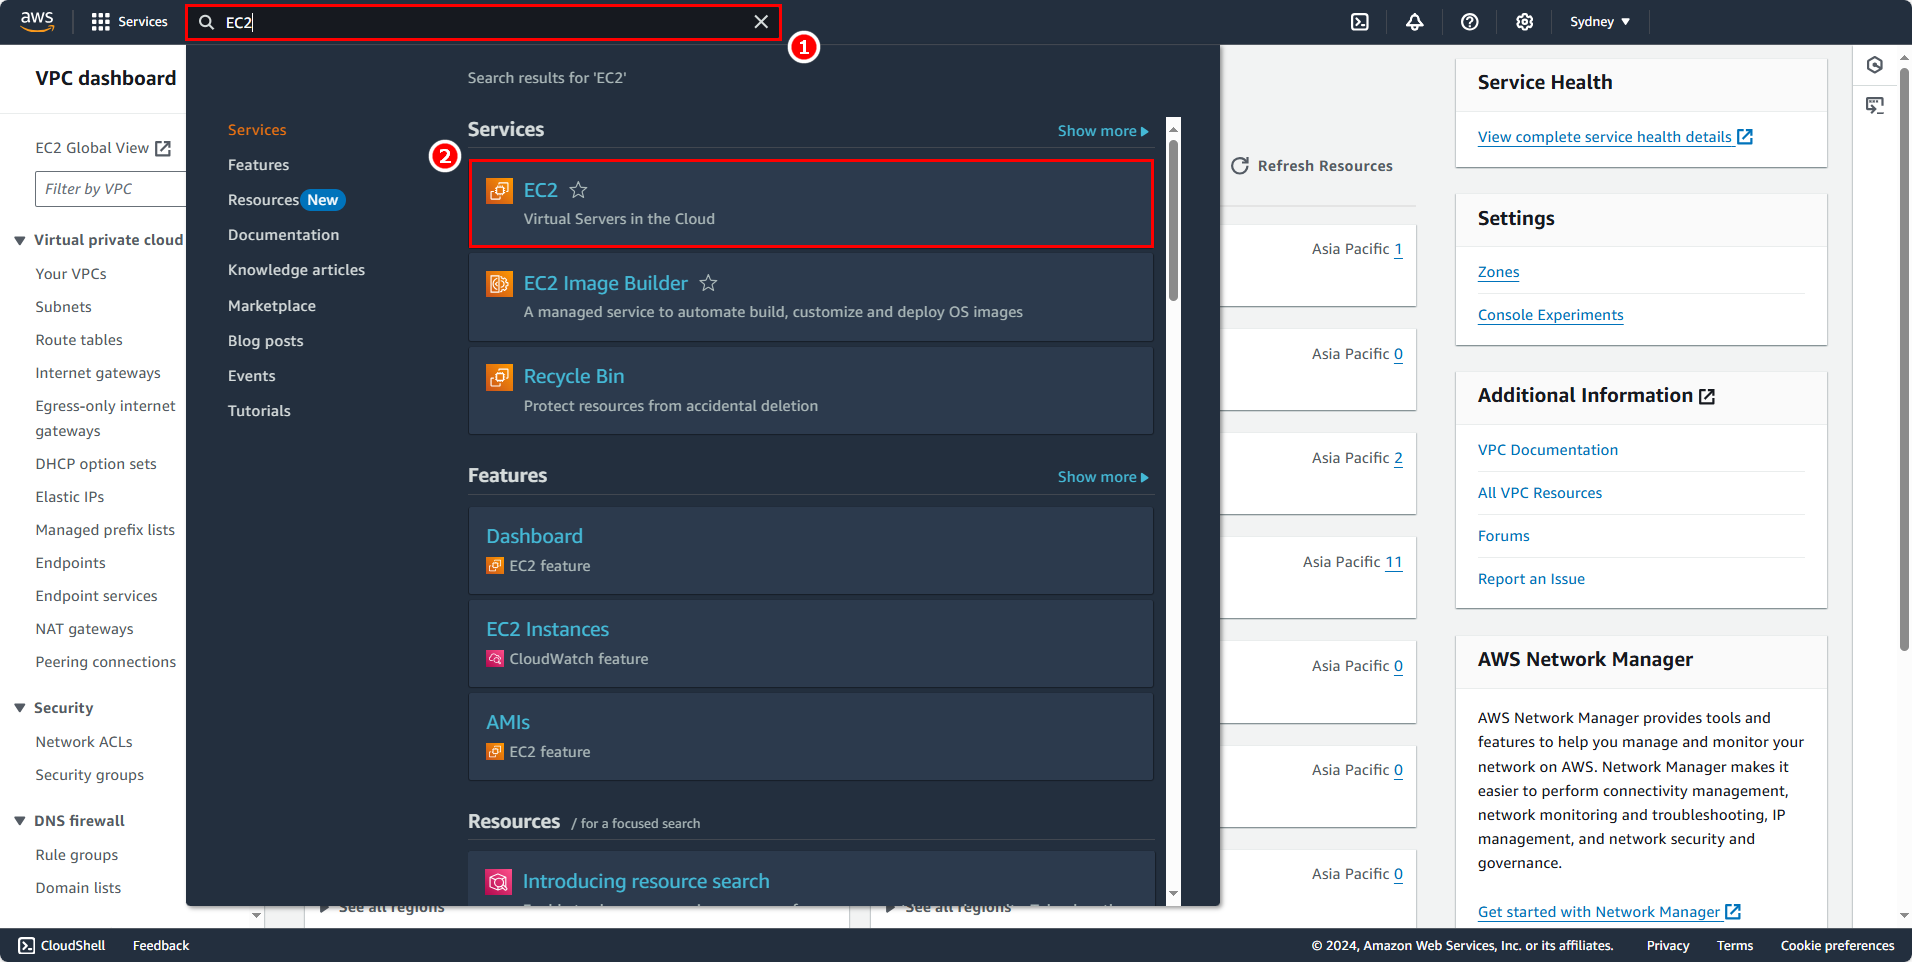Click the EC2 search input field
Image resolution: width=1912 pixels, height=962 pixels.
[483, 22]
